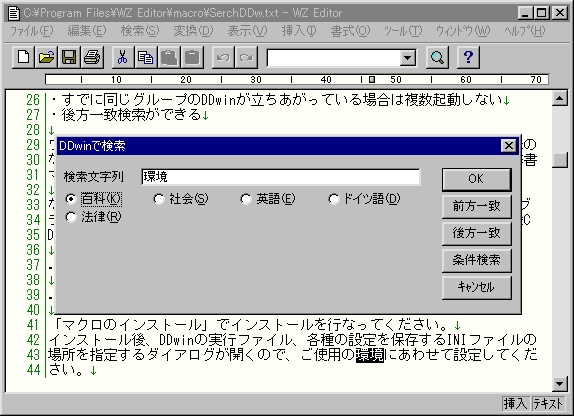Click the second clipboard icon in toolbar

coord(192,57)
